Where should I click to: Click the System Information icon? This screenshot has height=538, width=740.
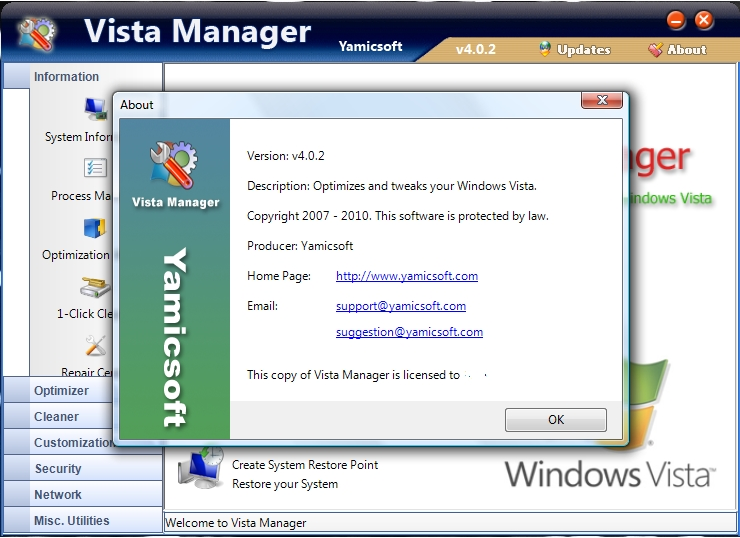(x=96, y=107)
